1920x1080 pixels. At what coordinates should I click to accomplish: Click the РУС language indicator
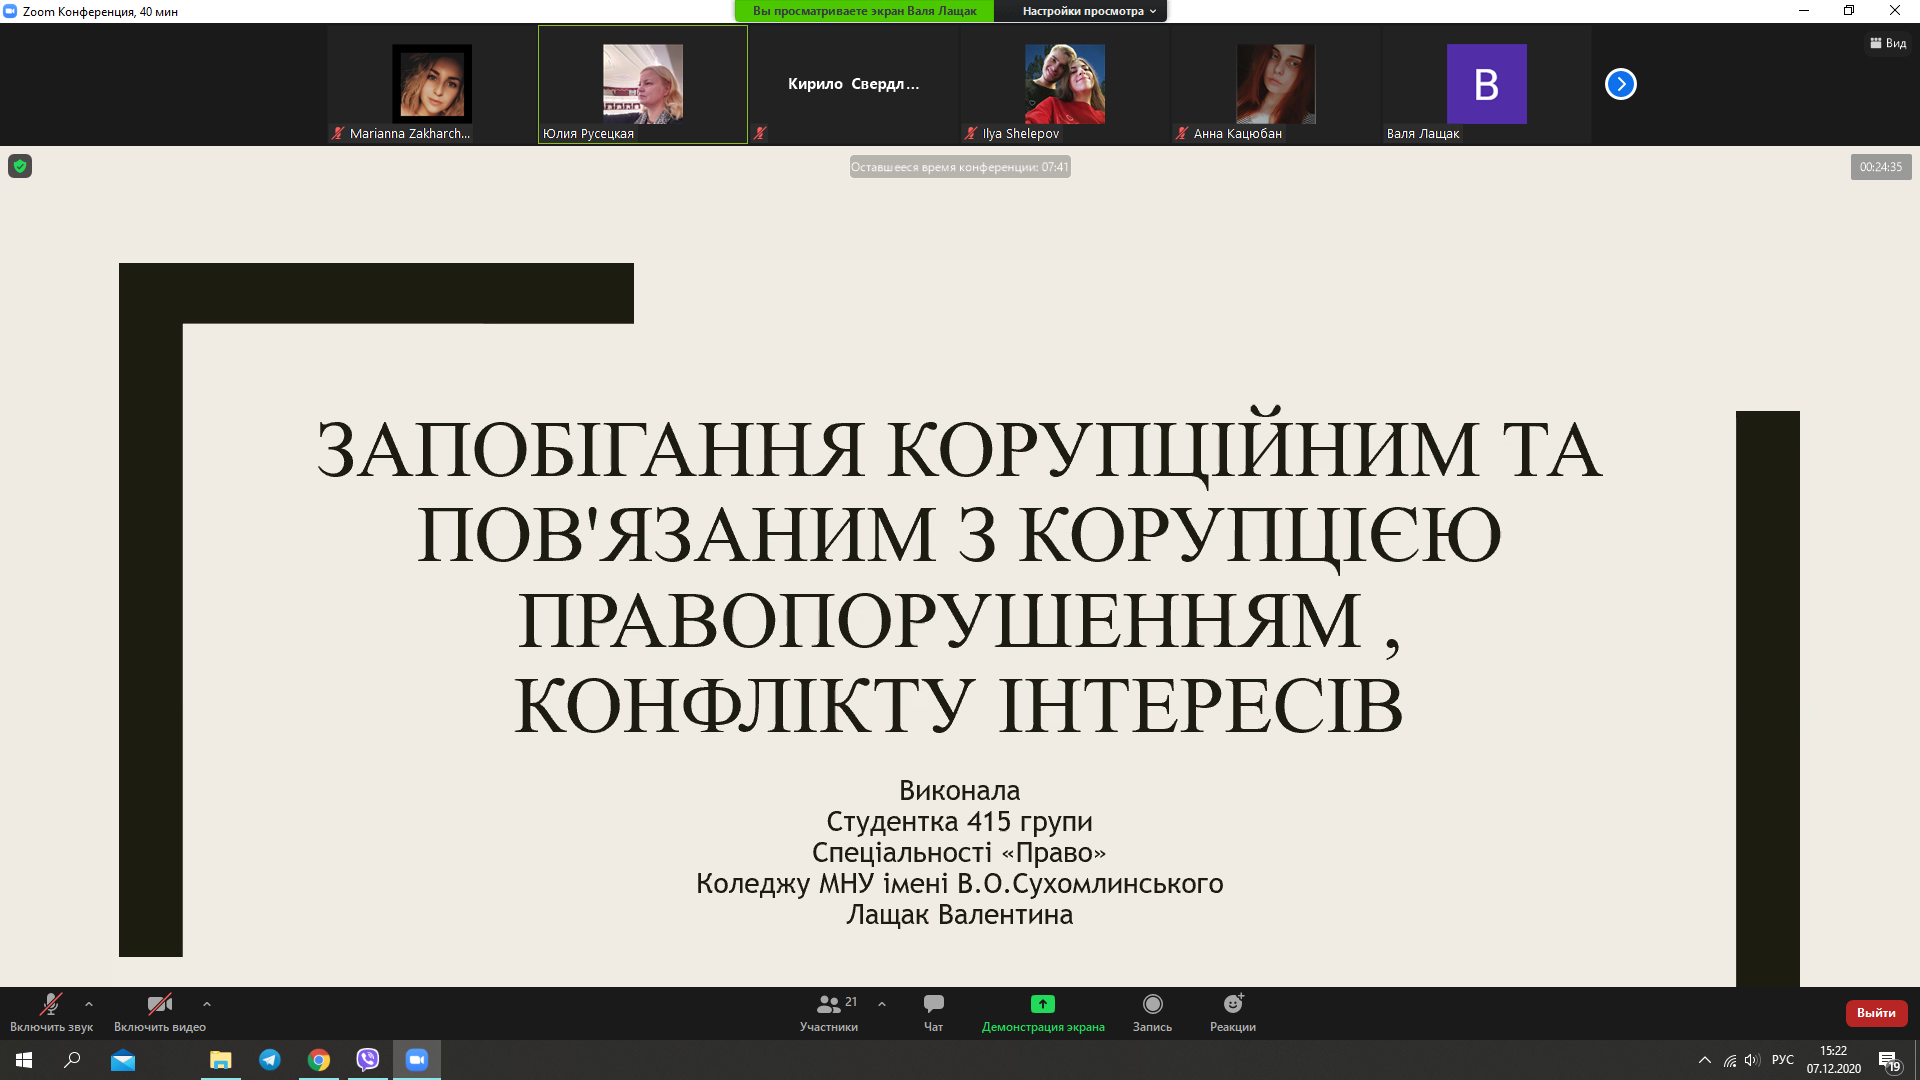click(x=1782, y=1060)
